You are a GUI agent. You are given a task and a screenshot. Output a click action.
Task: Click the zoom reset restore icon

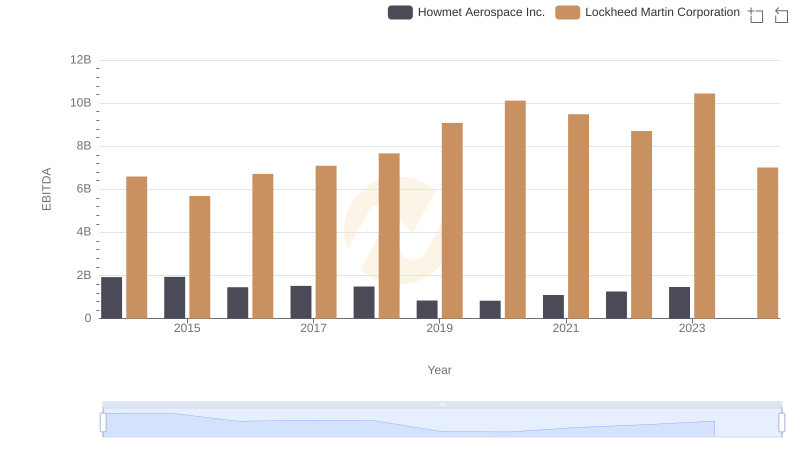781,15
